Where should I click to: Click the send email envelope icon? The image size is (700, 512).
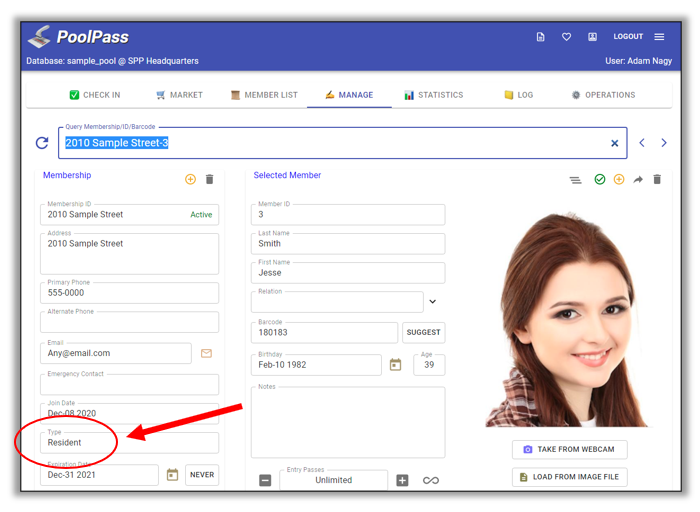(x=206, y=354)
